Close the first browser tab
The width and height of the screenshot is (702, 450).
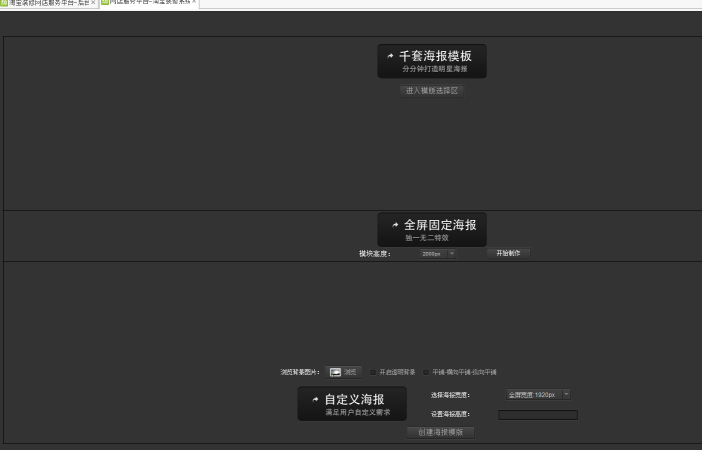pyautogui.click(x=94, y=4)
